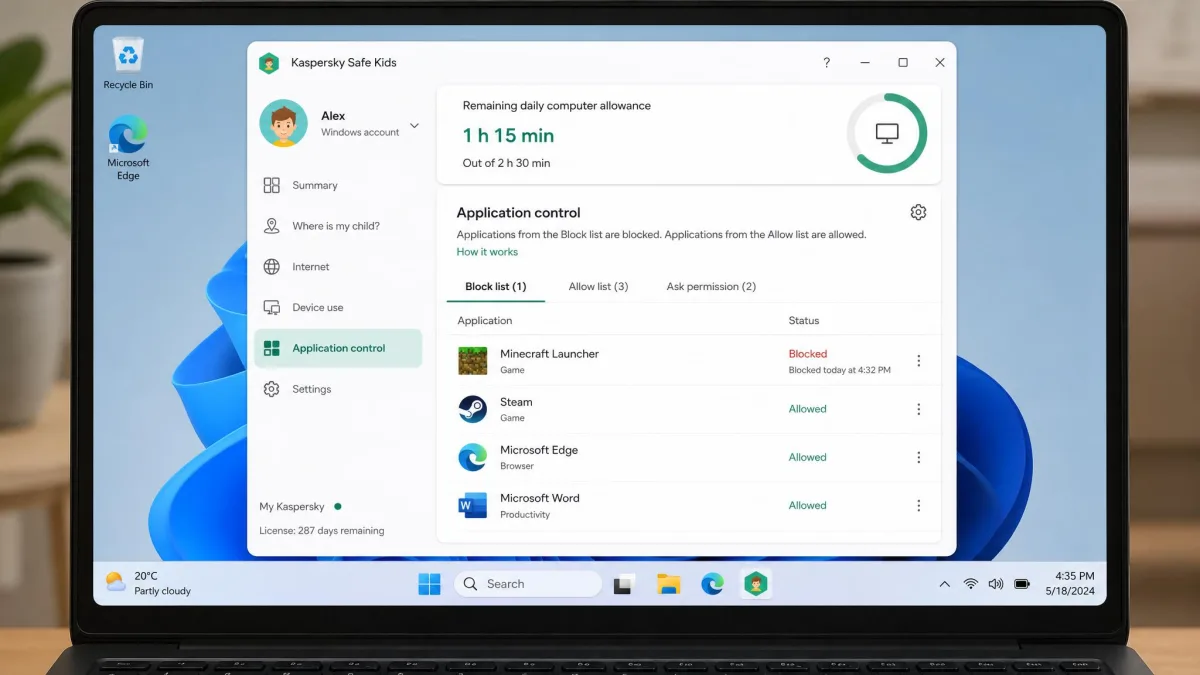This screenshot has width=1200, height=675.
Task: Open the help question mark icon
Action: [826, 62]
